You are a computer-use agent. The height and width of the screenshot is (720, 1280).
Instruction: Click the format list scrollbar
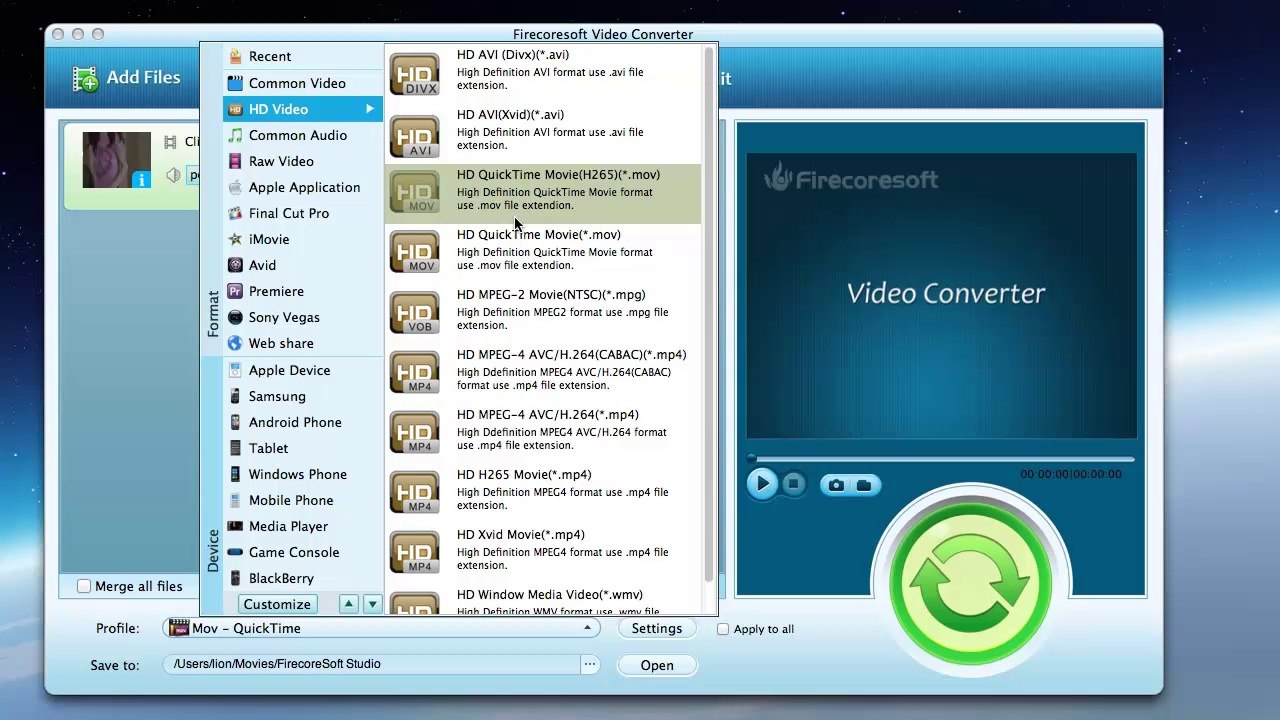click(x=709, y=315)
